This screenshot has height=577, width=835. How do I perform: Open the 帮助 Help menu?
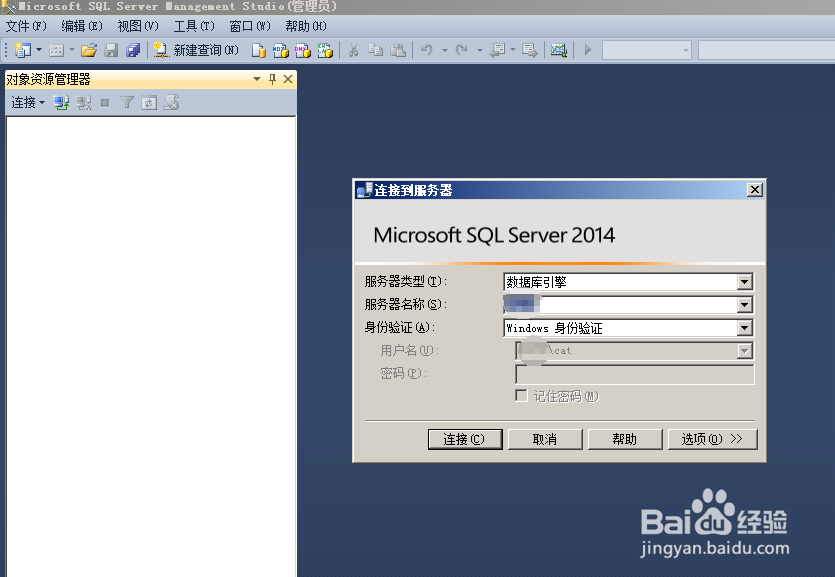(306, 26)
